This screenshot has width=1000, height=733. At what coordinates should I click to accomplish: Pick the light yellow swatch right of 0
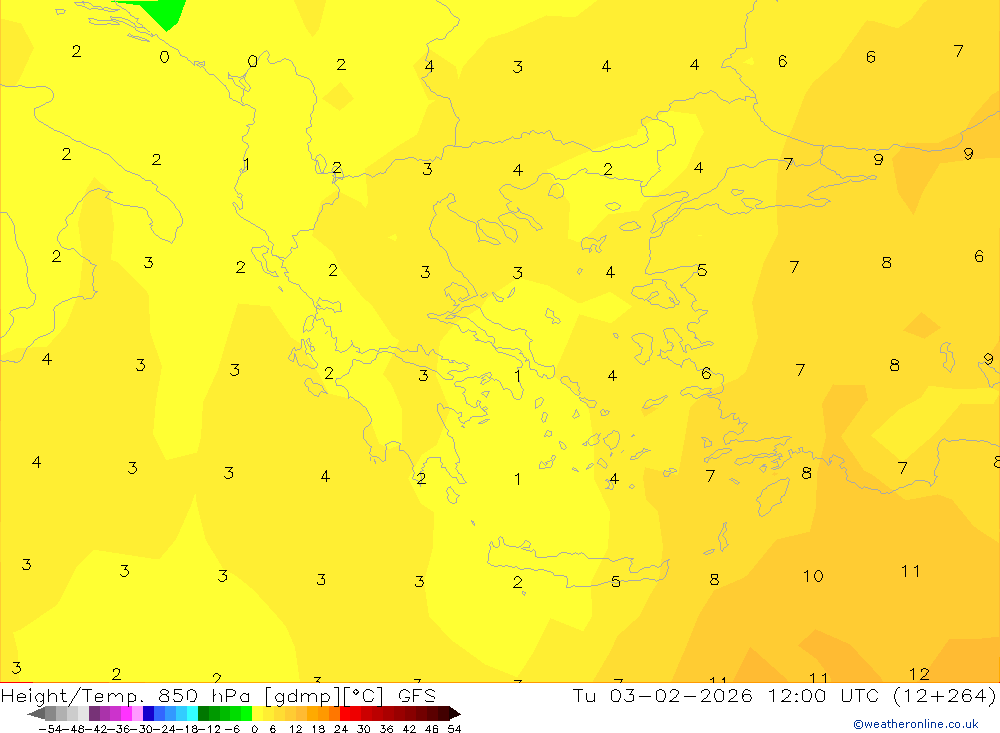click(x=258, y=713)
